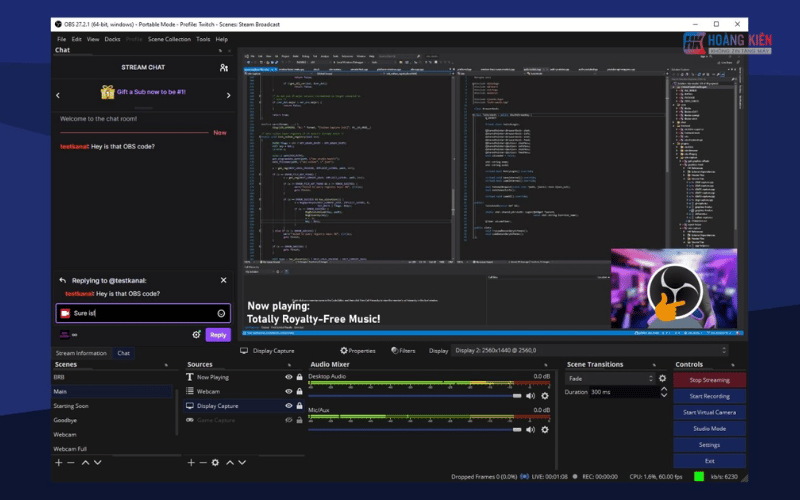
Task: Toggle lock on Webcam source
Action: (x=299, y=391)
